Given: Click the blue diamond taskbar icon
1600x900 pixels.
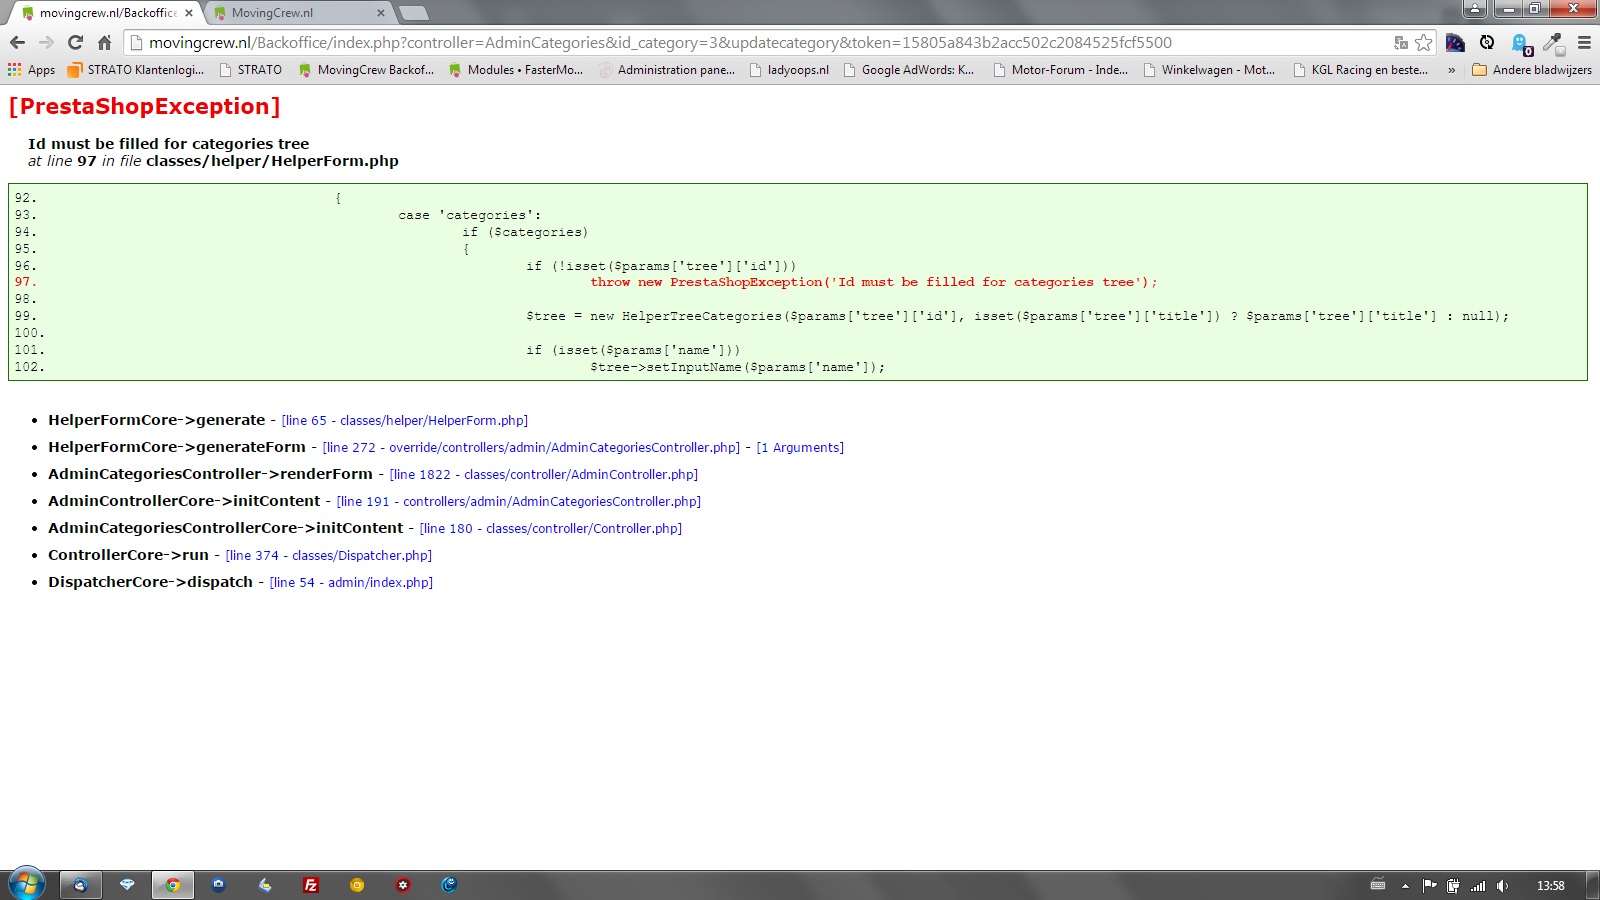Looking at the screenshot, I should (127, 885).
